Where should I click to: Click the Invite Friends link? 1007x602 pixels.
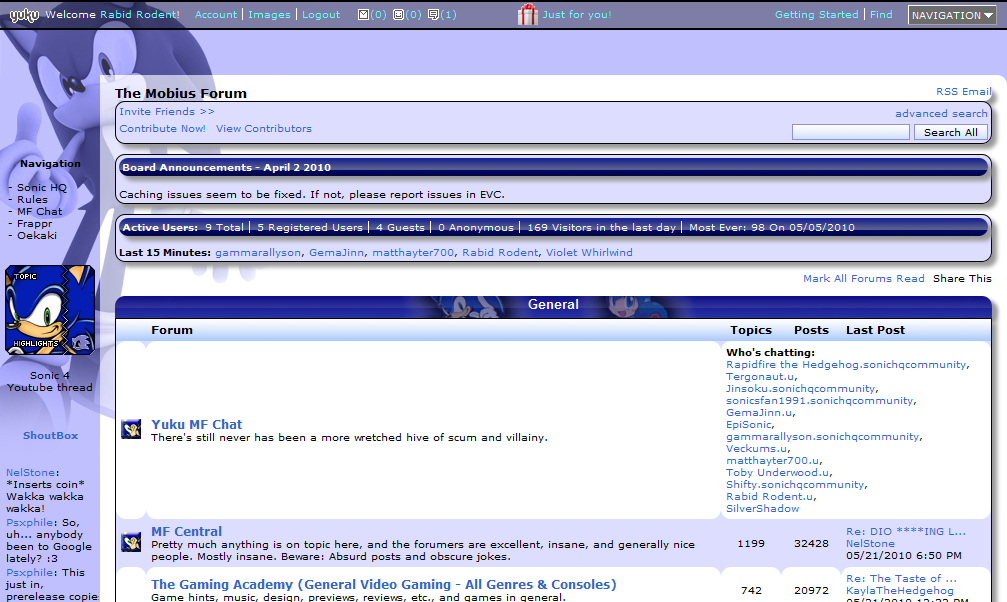click(x=166, y=112)
